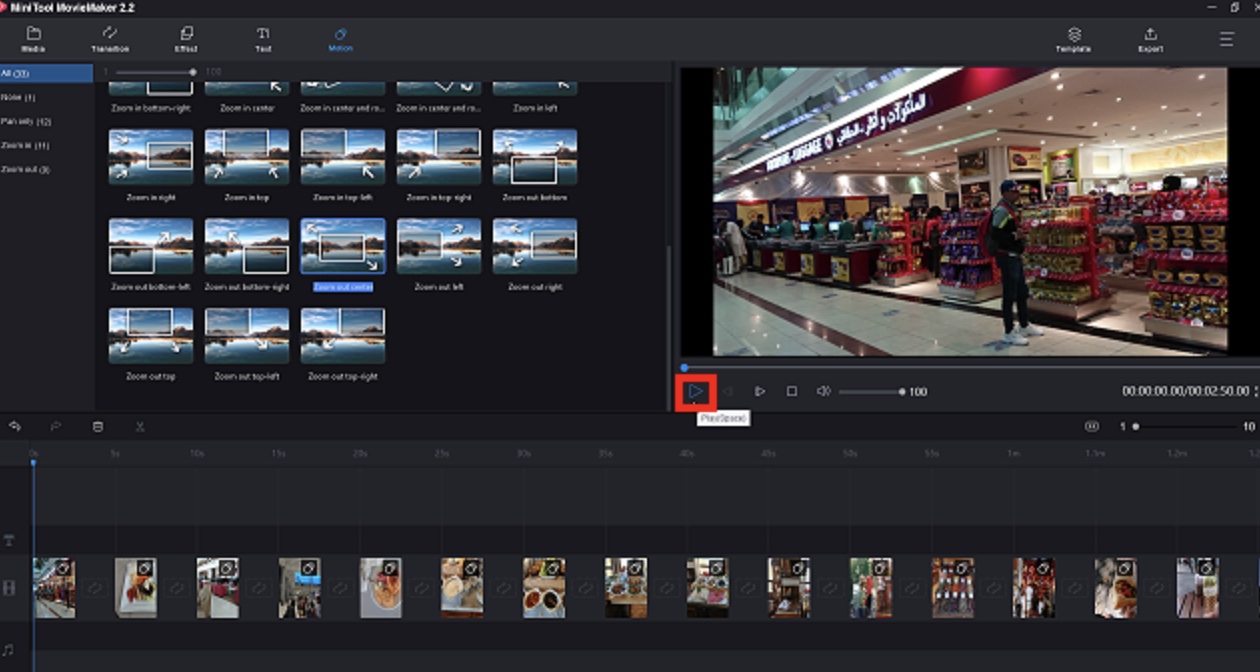Split the clip with scissors tool
Screen dimensions: 1260x672
[140, 426]
